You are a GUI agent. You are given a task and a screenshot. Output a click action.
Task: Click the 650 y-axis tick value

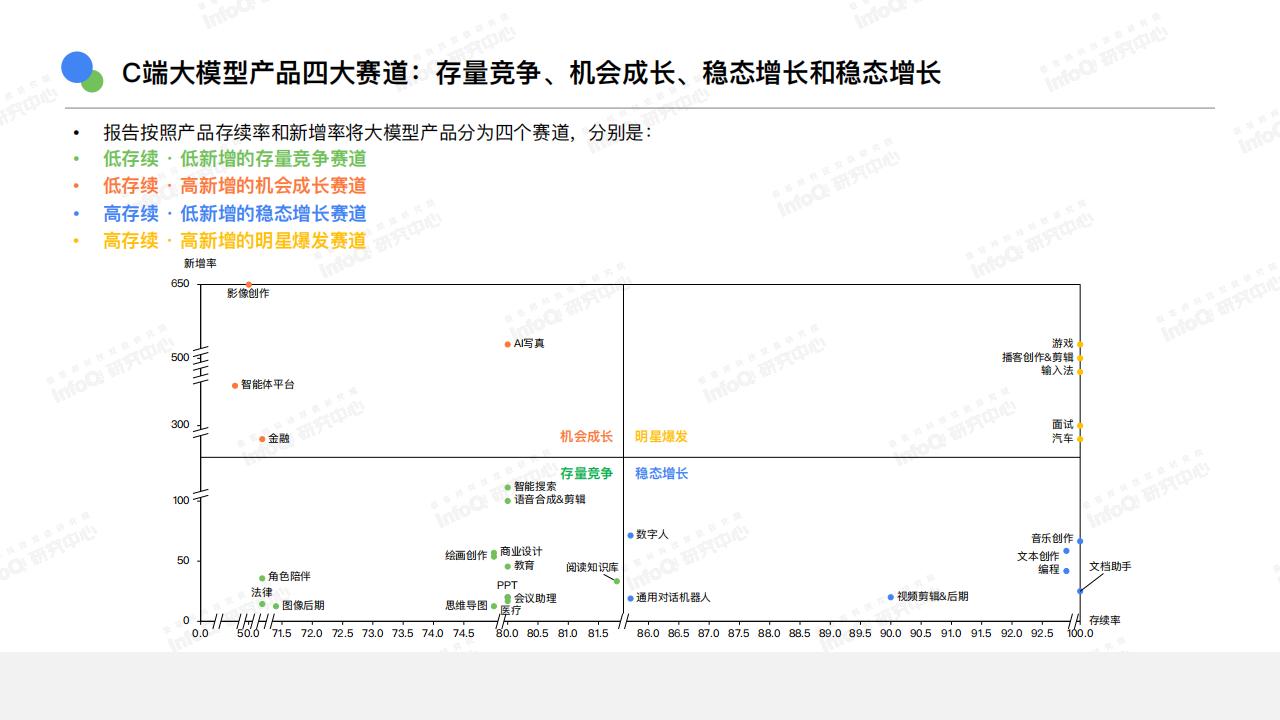180,284
